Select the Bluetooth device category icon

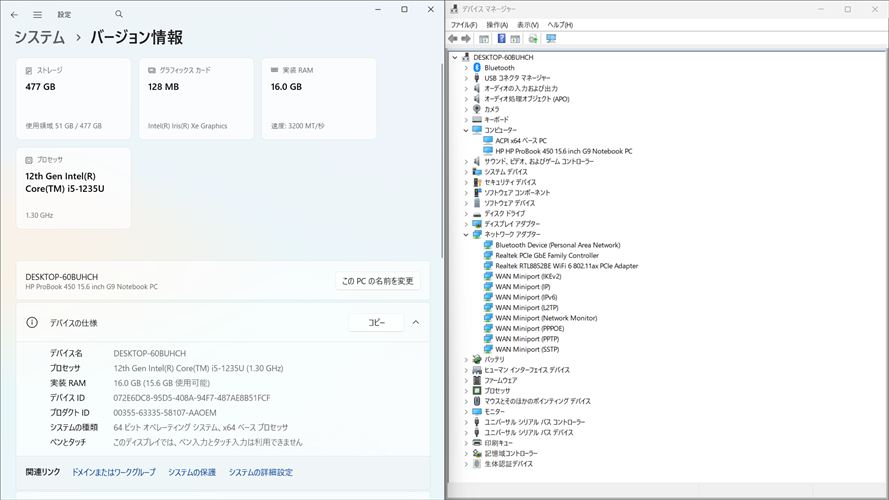pos(477,68)
